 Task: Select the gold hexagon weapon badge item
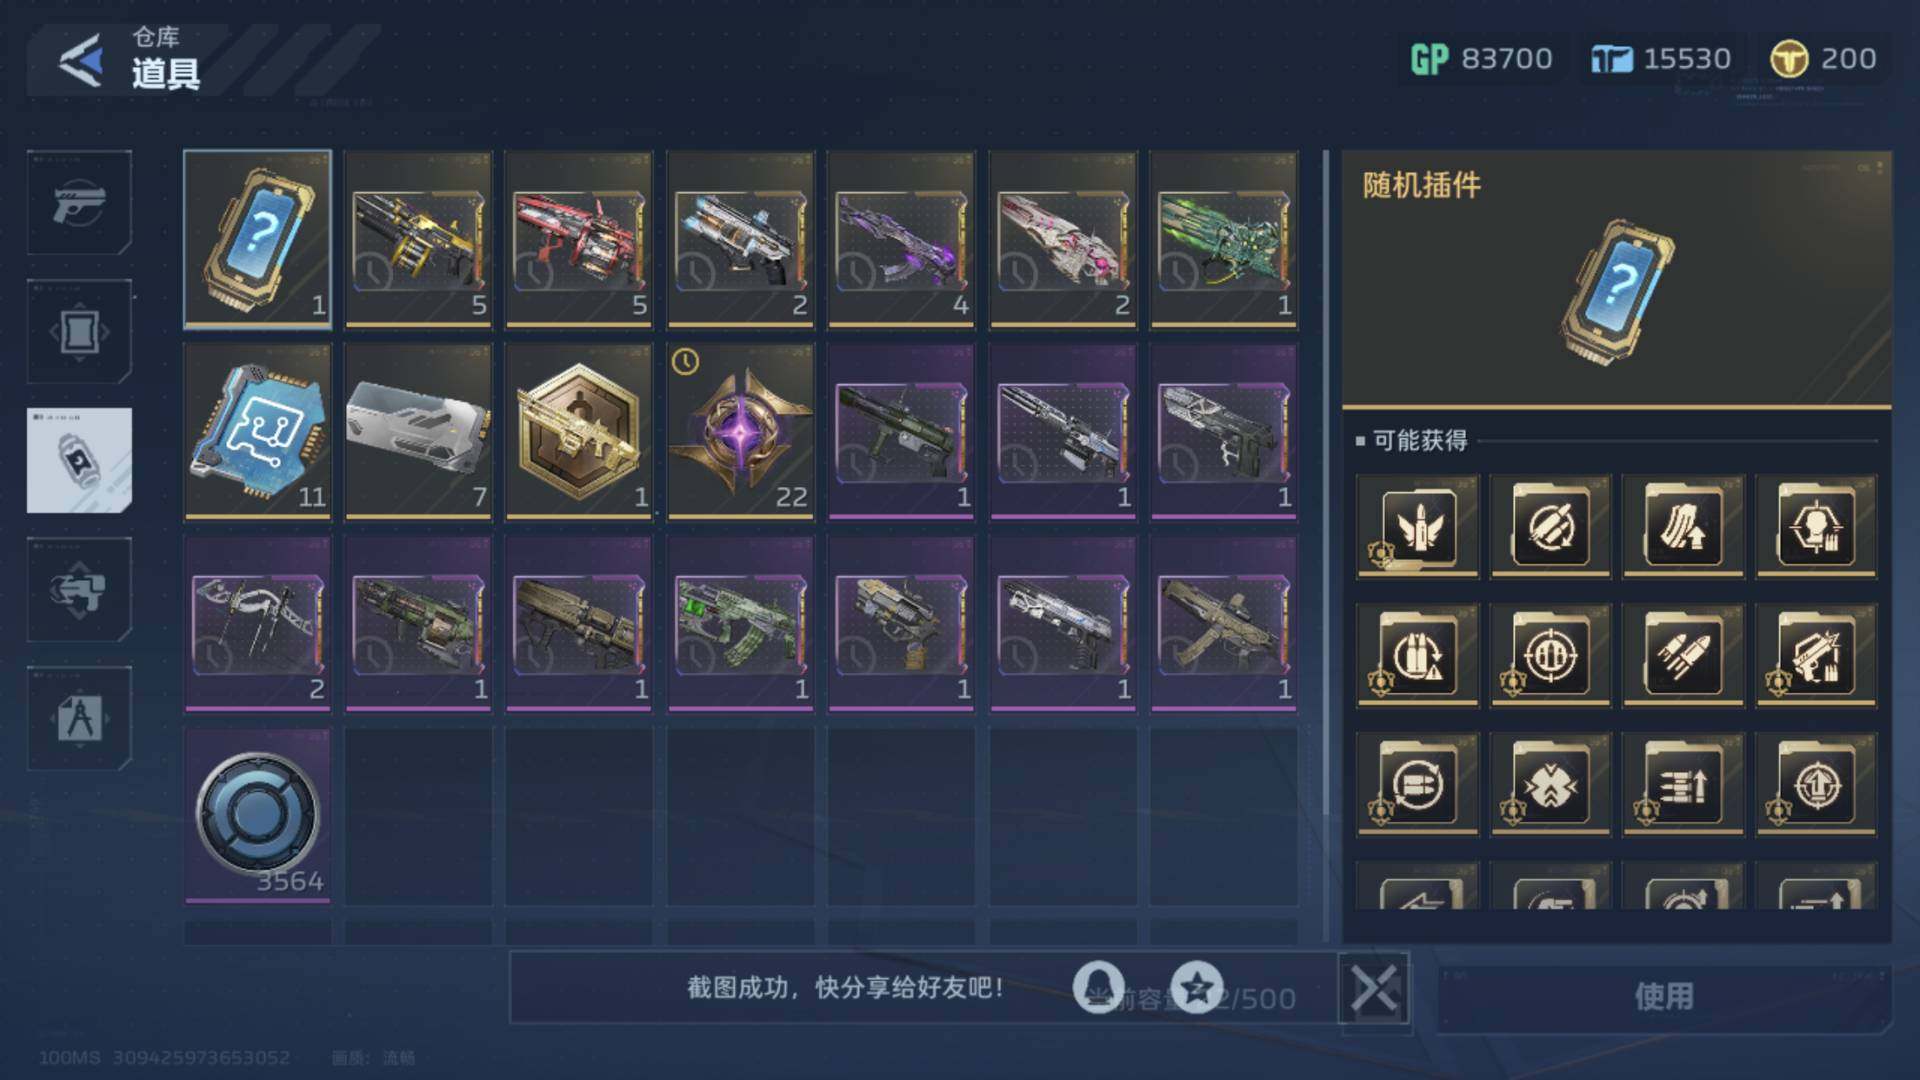point(579,431)
